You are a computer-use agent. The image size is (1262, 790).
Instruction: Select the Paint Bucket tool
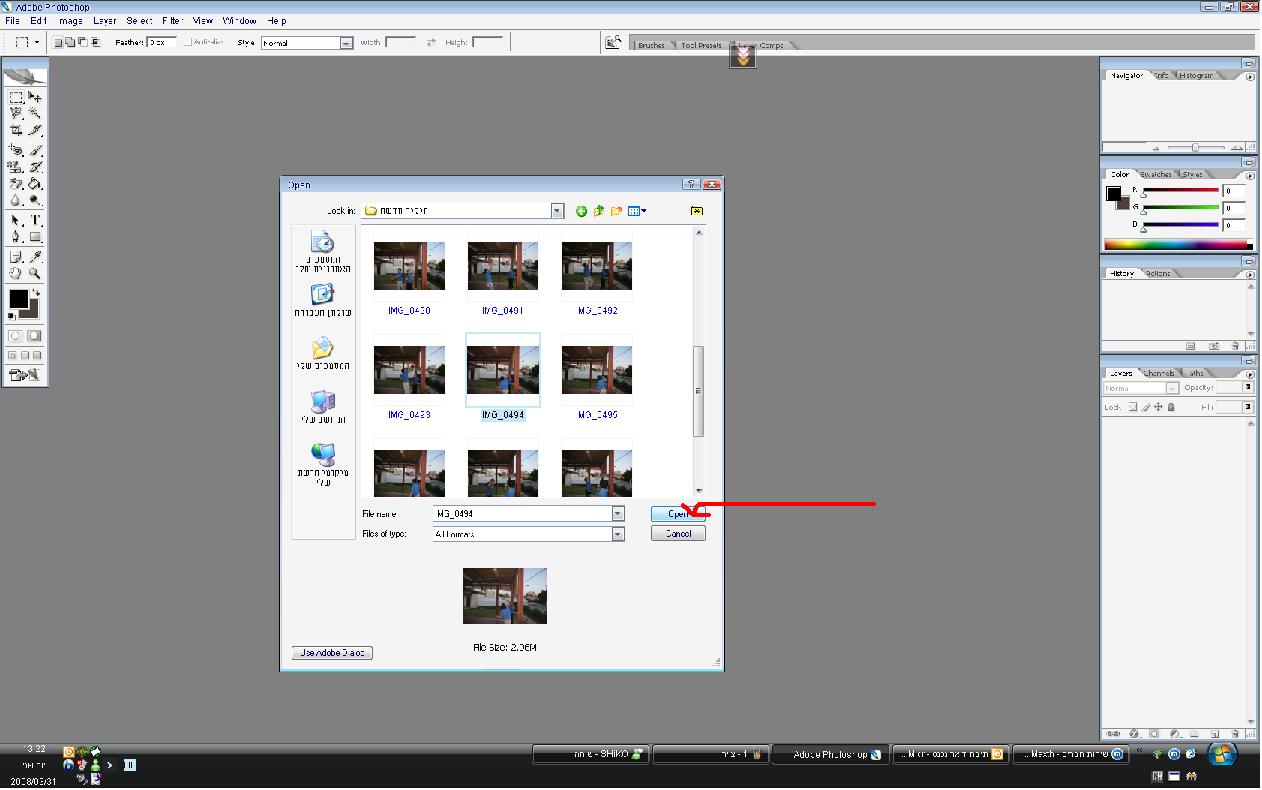[x=35, y=184]
